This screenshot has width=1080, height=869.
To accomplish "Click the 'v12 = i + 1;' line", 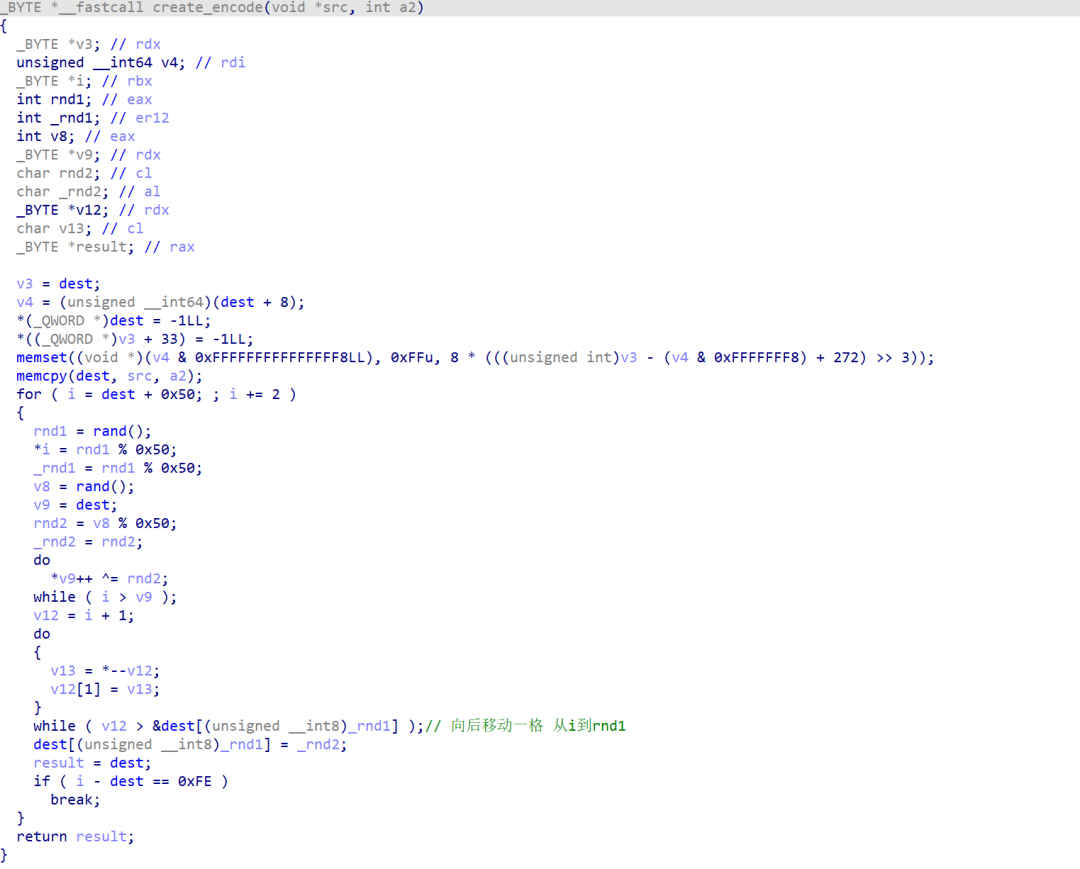I will [x=84, y=616].
